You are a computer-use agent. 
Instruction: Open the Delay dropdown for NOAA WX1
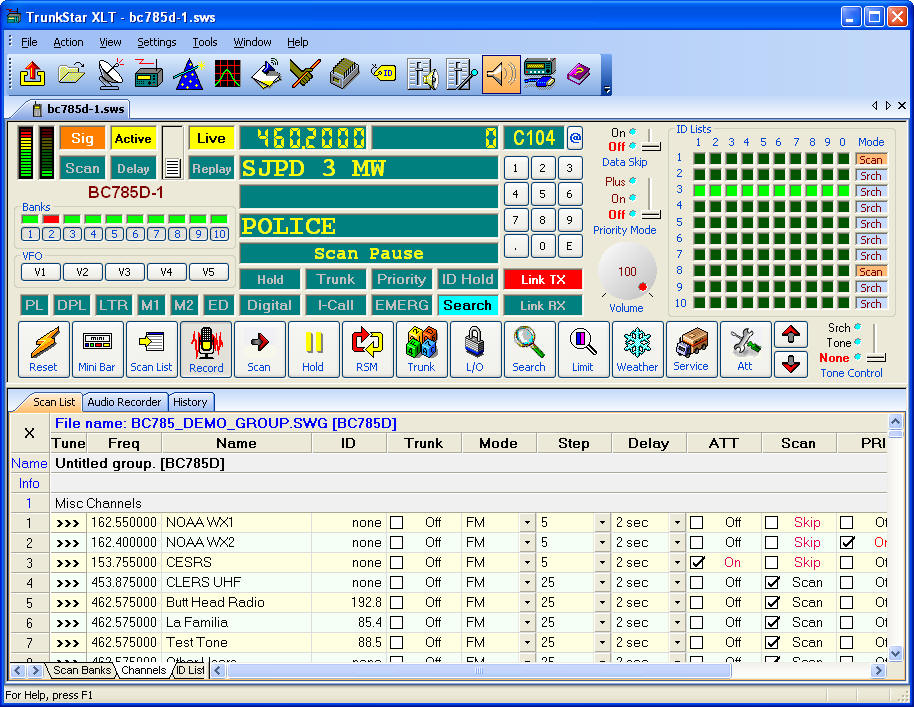pyautogui.click(x=677, y=522)
